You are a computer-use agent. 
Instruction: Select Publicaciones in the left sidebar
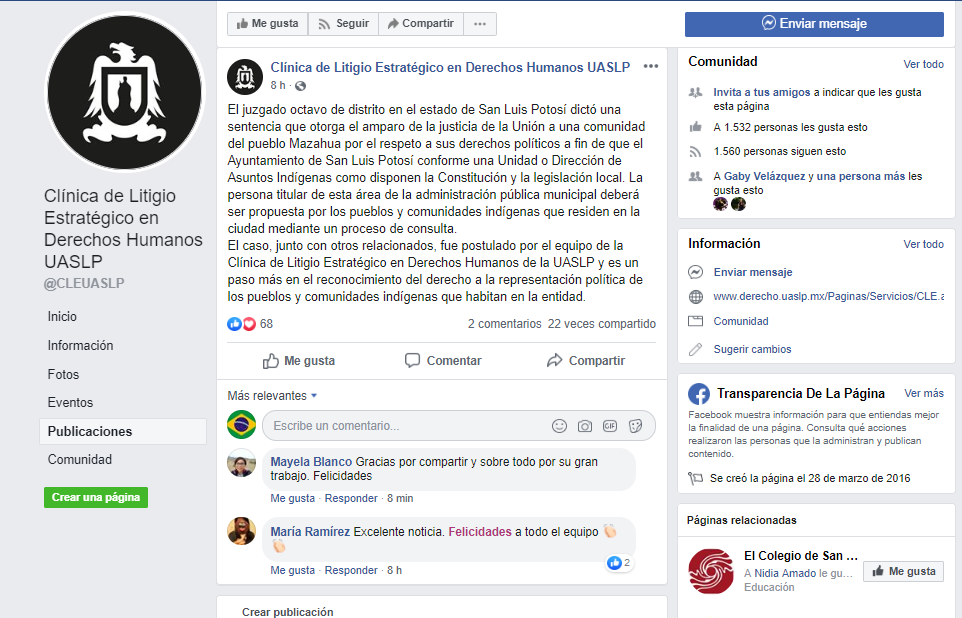pyautogui.click(x=123, y=431)
